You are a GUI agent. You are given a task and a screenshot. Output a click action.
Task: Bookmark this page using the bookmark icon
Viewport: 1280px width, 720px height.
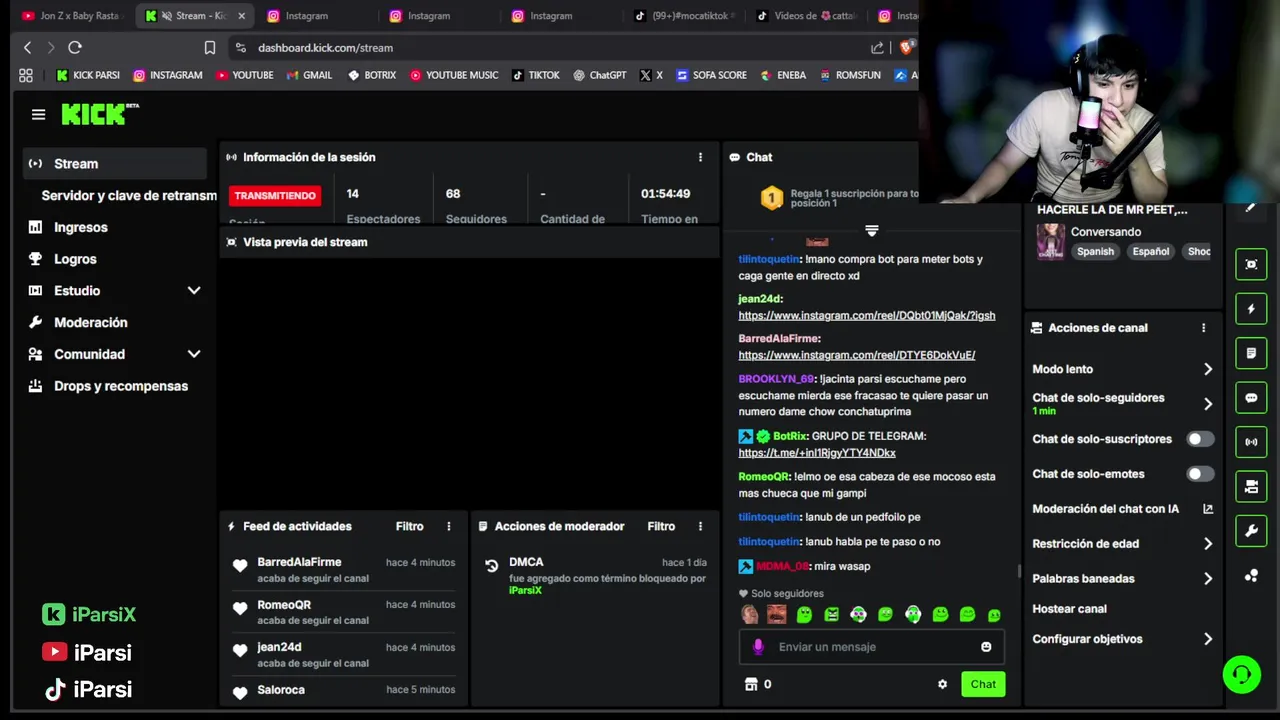[x=210, y=47]
